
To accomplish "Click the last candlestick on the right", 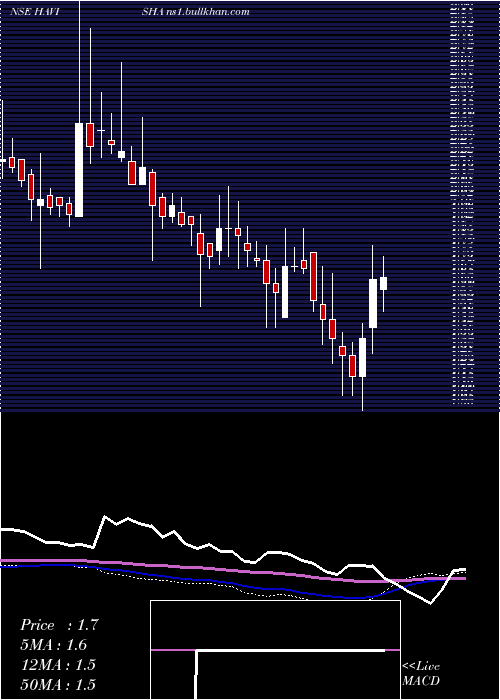I will coord(383,283).
